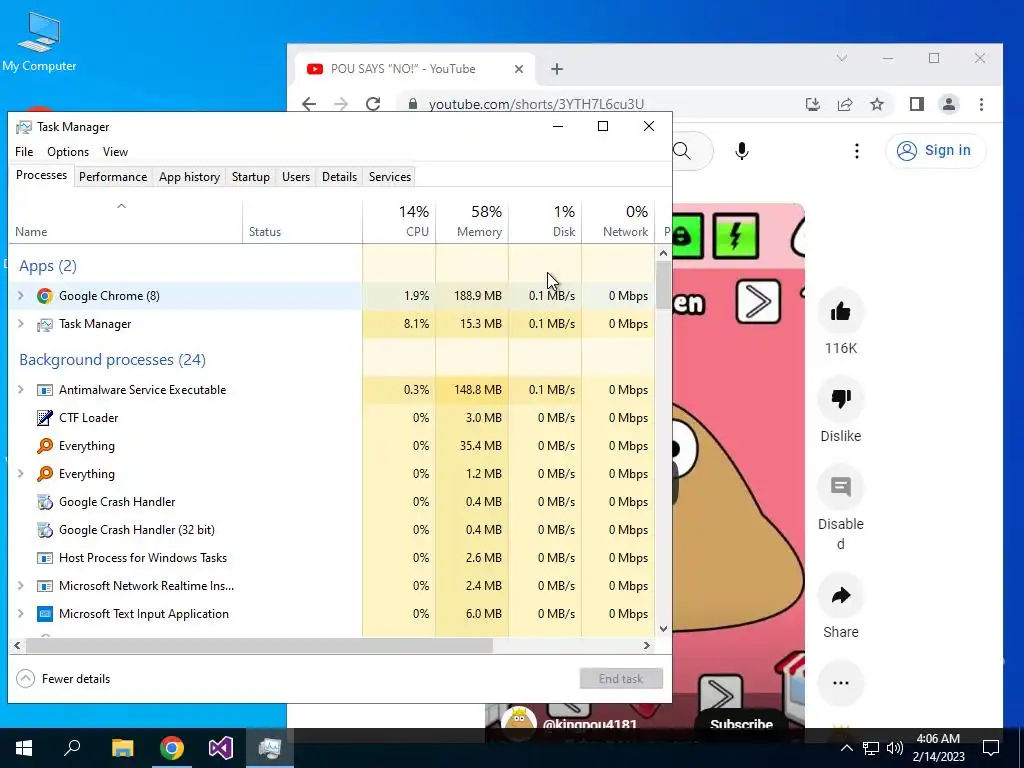
Task: Open taskbar search magnifier
Action: pyautogui.click(x=72, y=748)
